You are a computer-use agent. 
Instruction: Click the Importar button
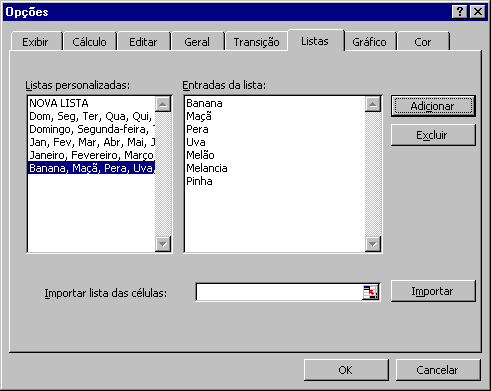[433, 291]
